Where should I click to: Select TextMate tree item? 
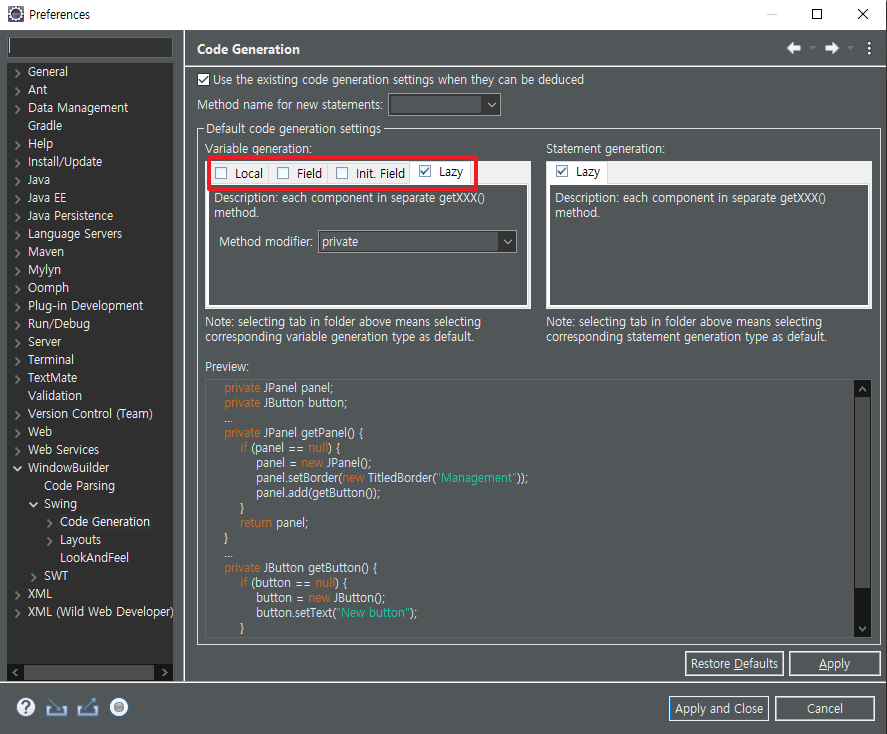click(53, 377)
